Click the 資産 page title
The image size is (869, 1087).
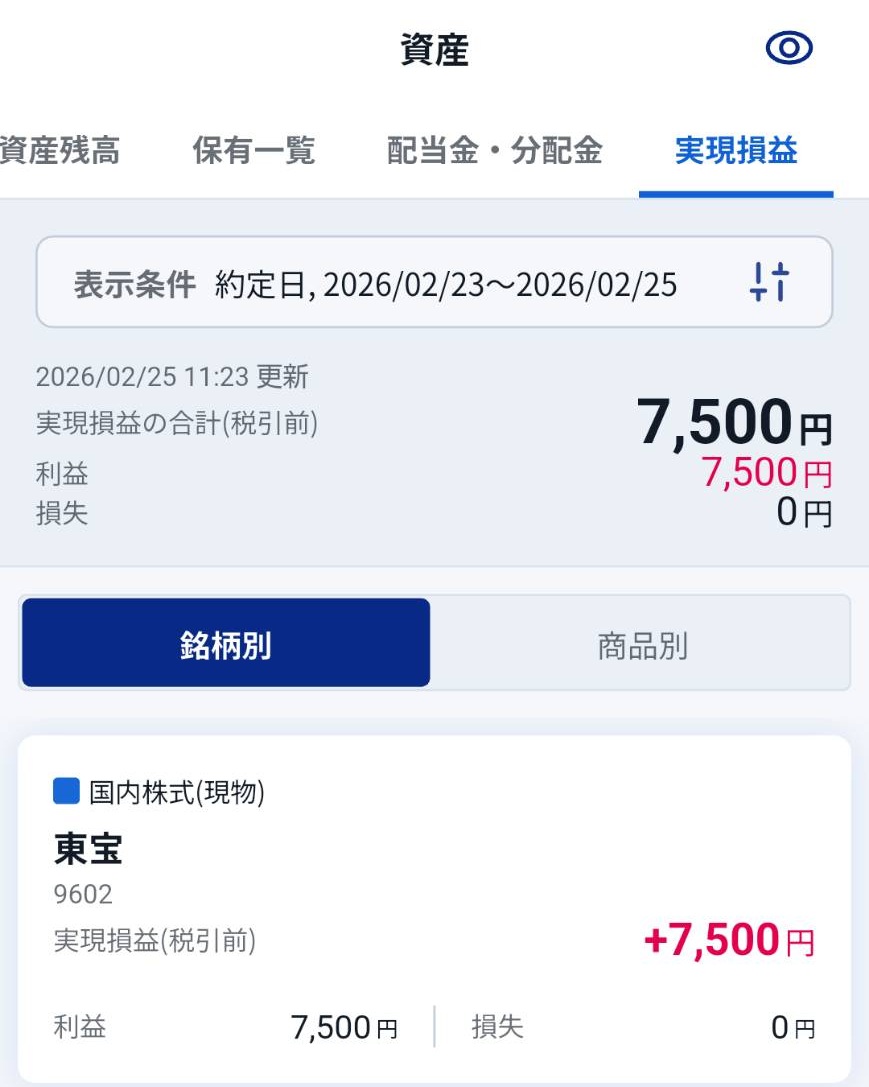coord(434,51)
